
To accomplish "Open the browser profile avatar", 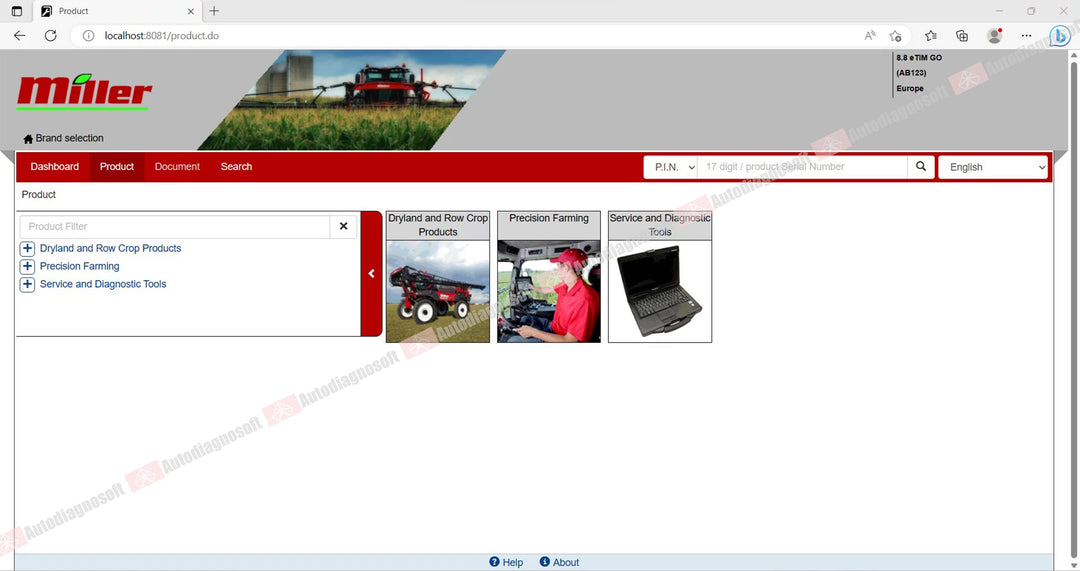I will click(994, 36).
